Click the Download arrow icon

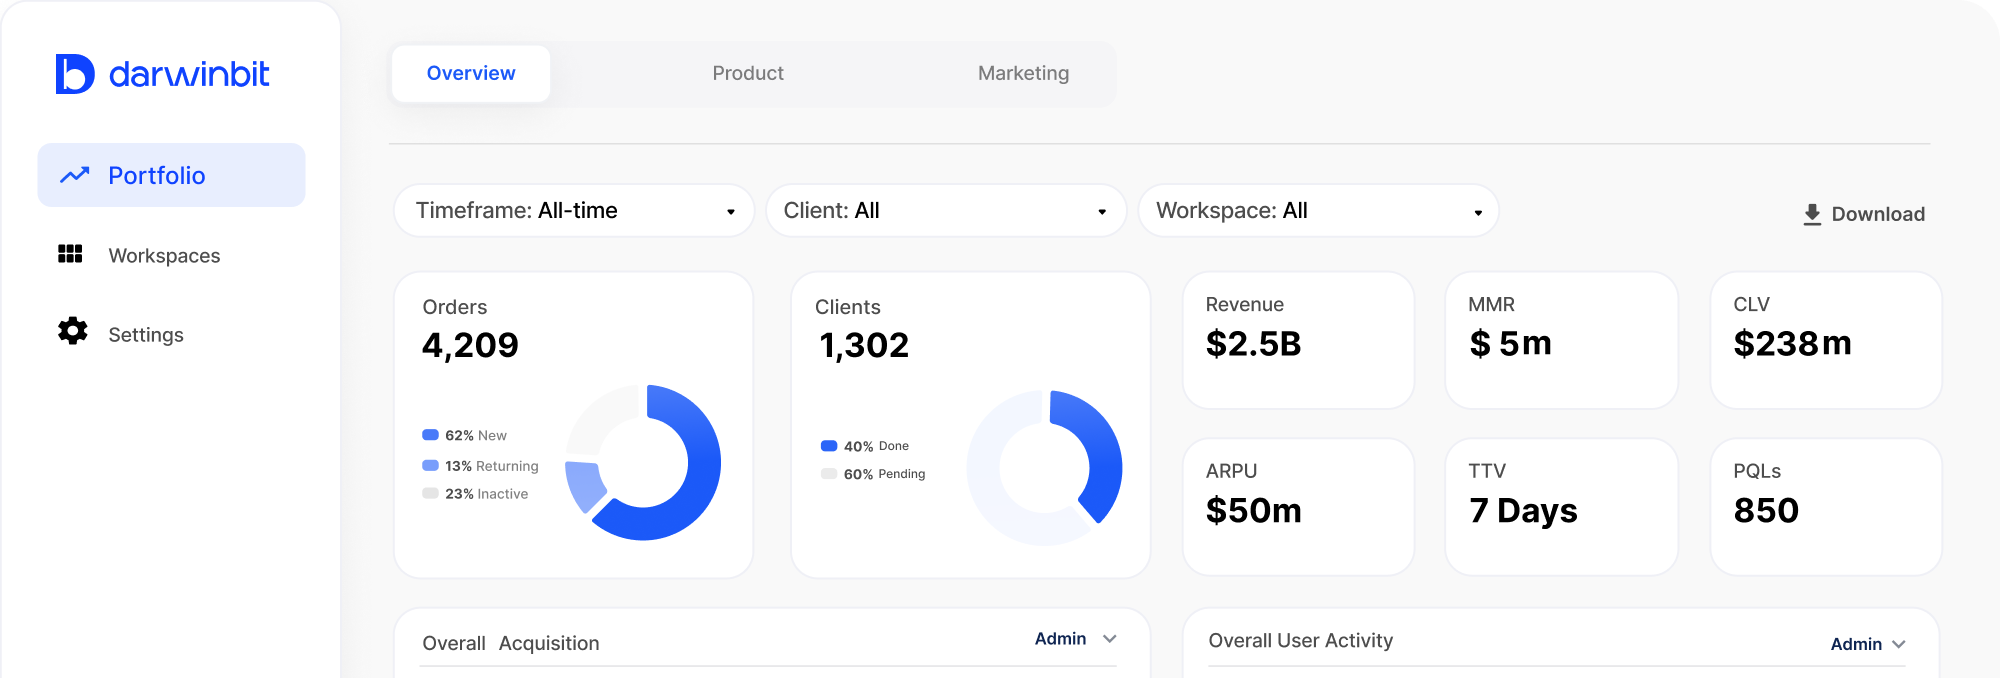[x=1812, y=214]
